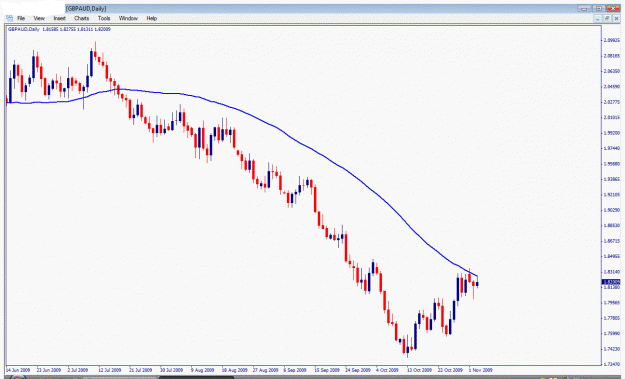Click the 1.88530 price axis label

click(612, 226)
